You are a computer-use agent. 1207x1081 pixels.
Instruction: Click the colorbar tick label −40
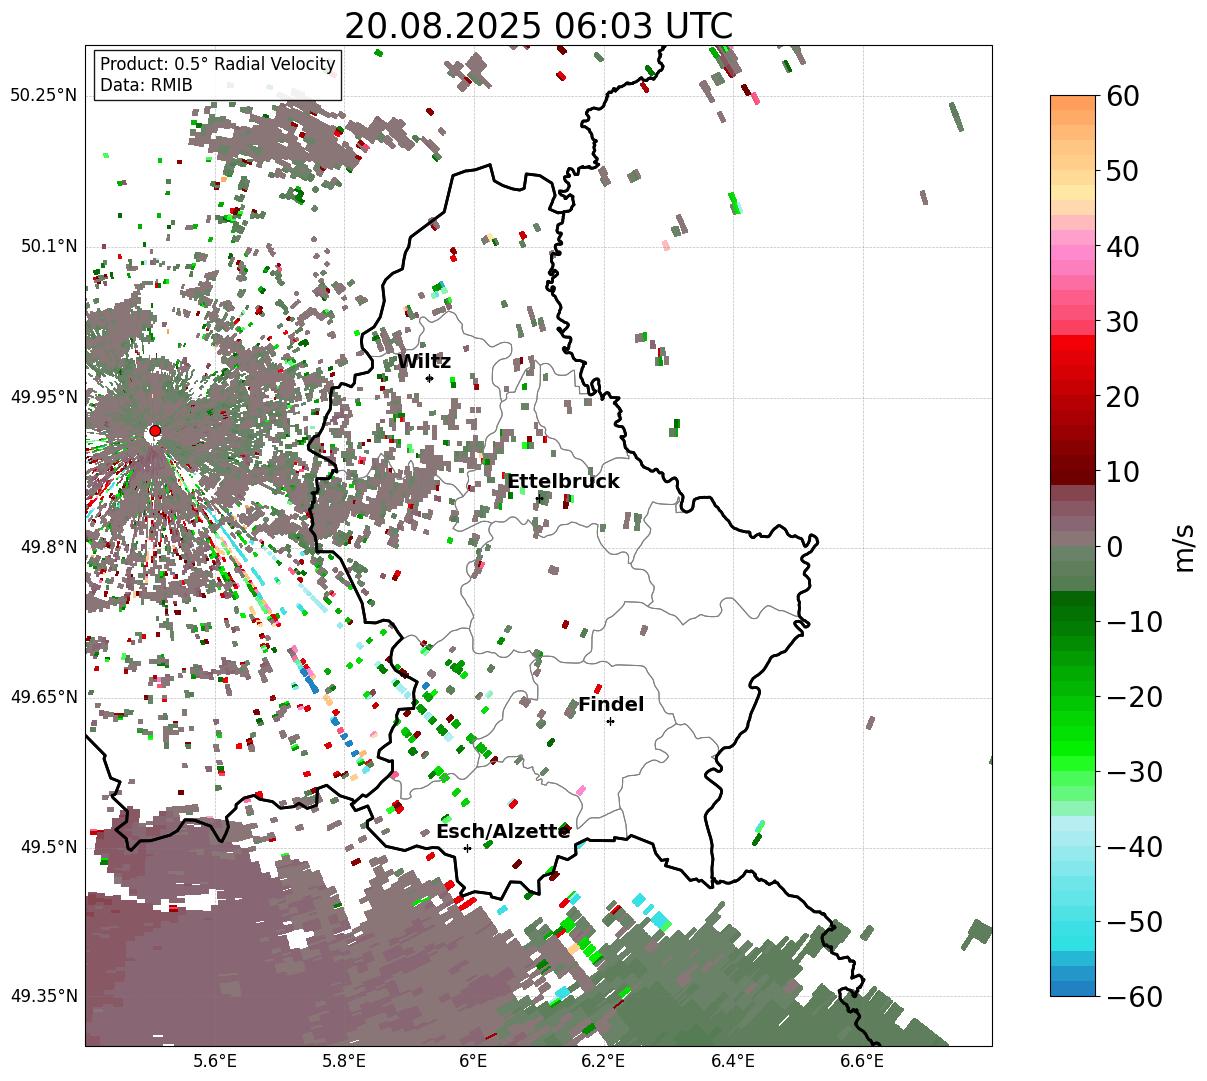[x=1134, y=847]
